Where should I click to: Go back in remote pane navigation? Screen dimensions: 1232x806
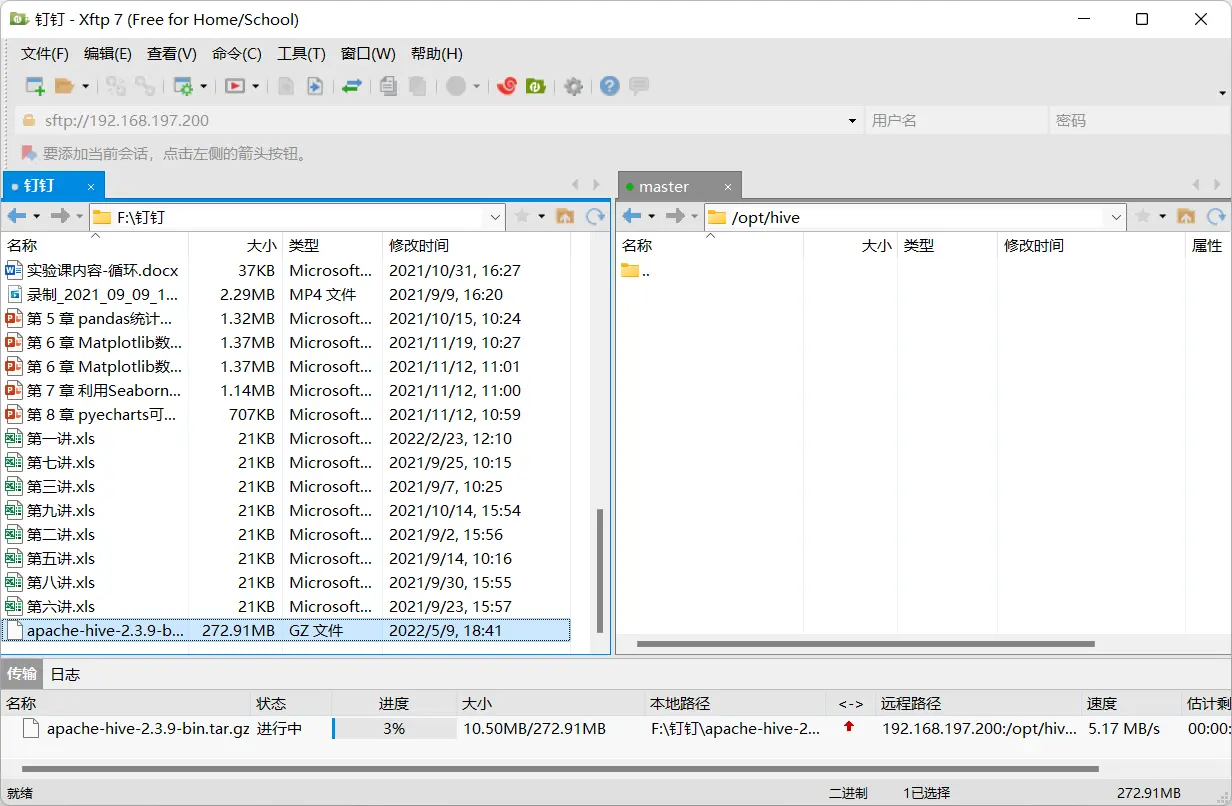click(x=632, y=216)
